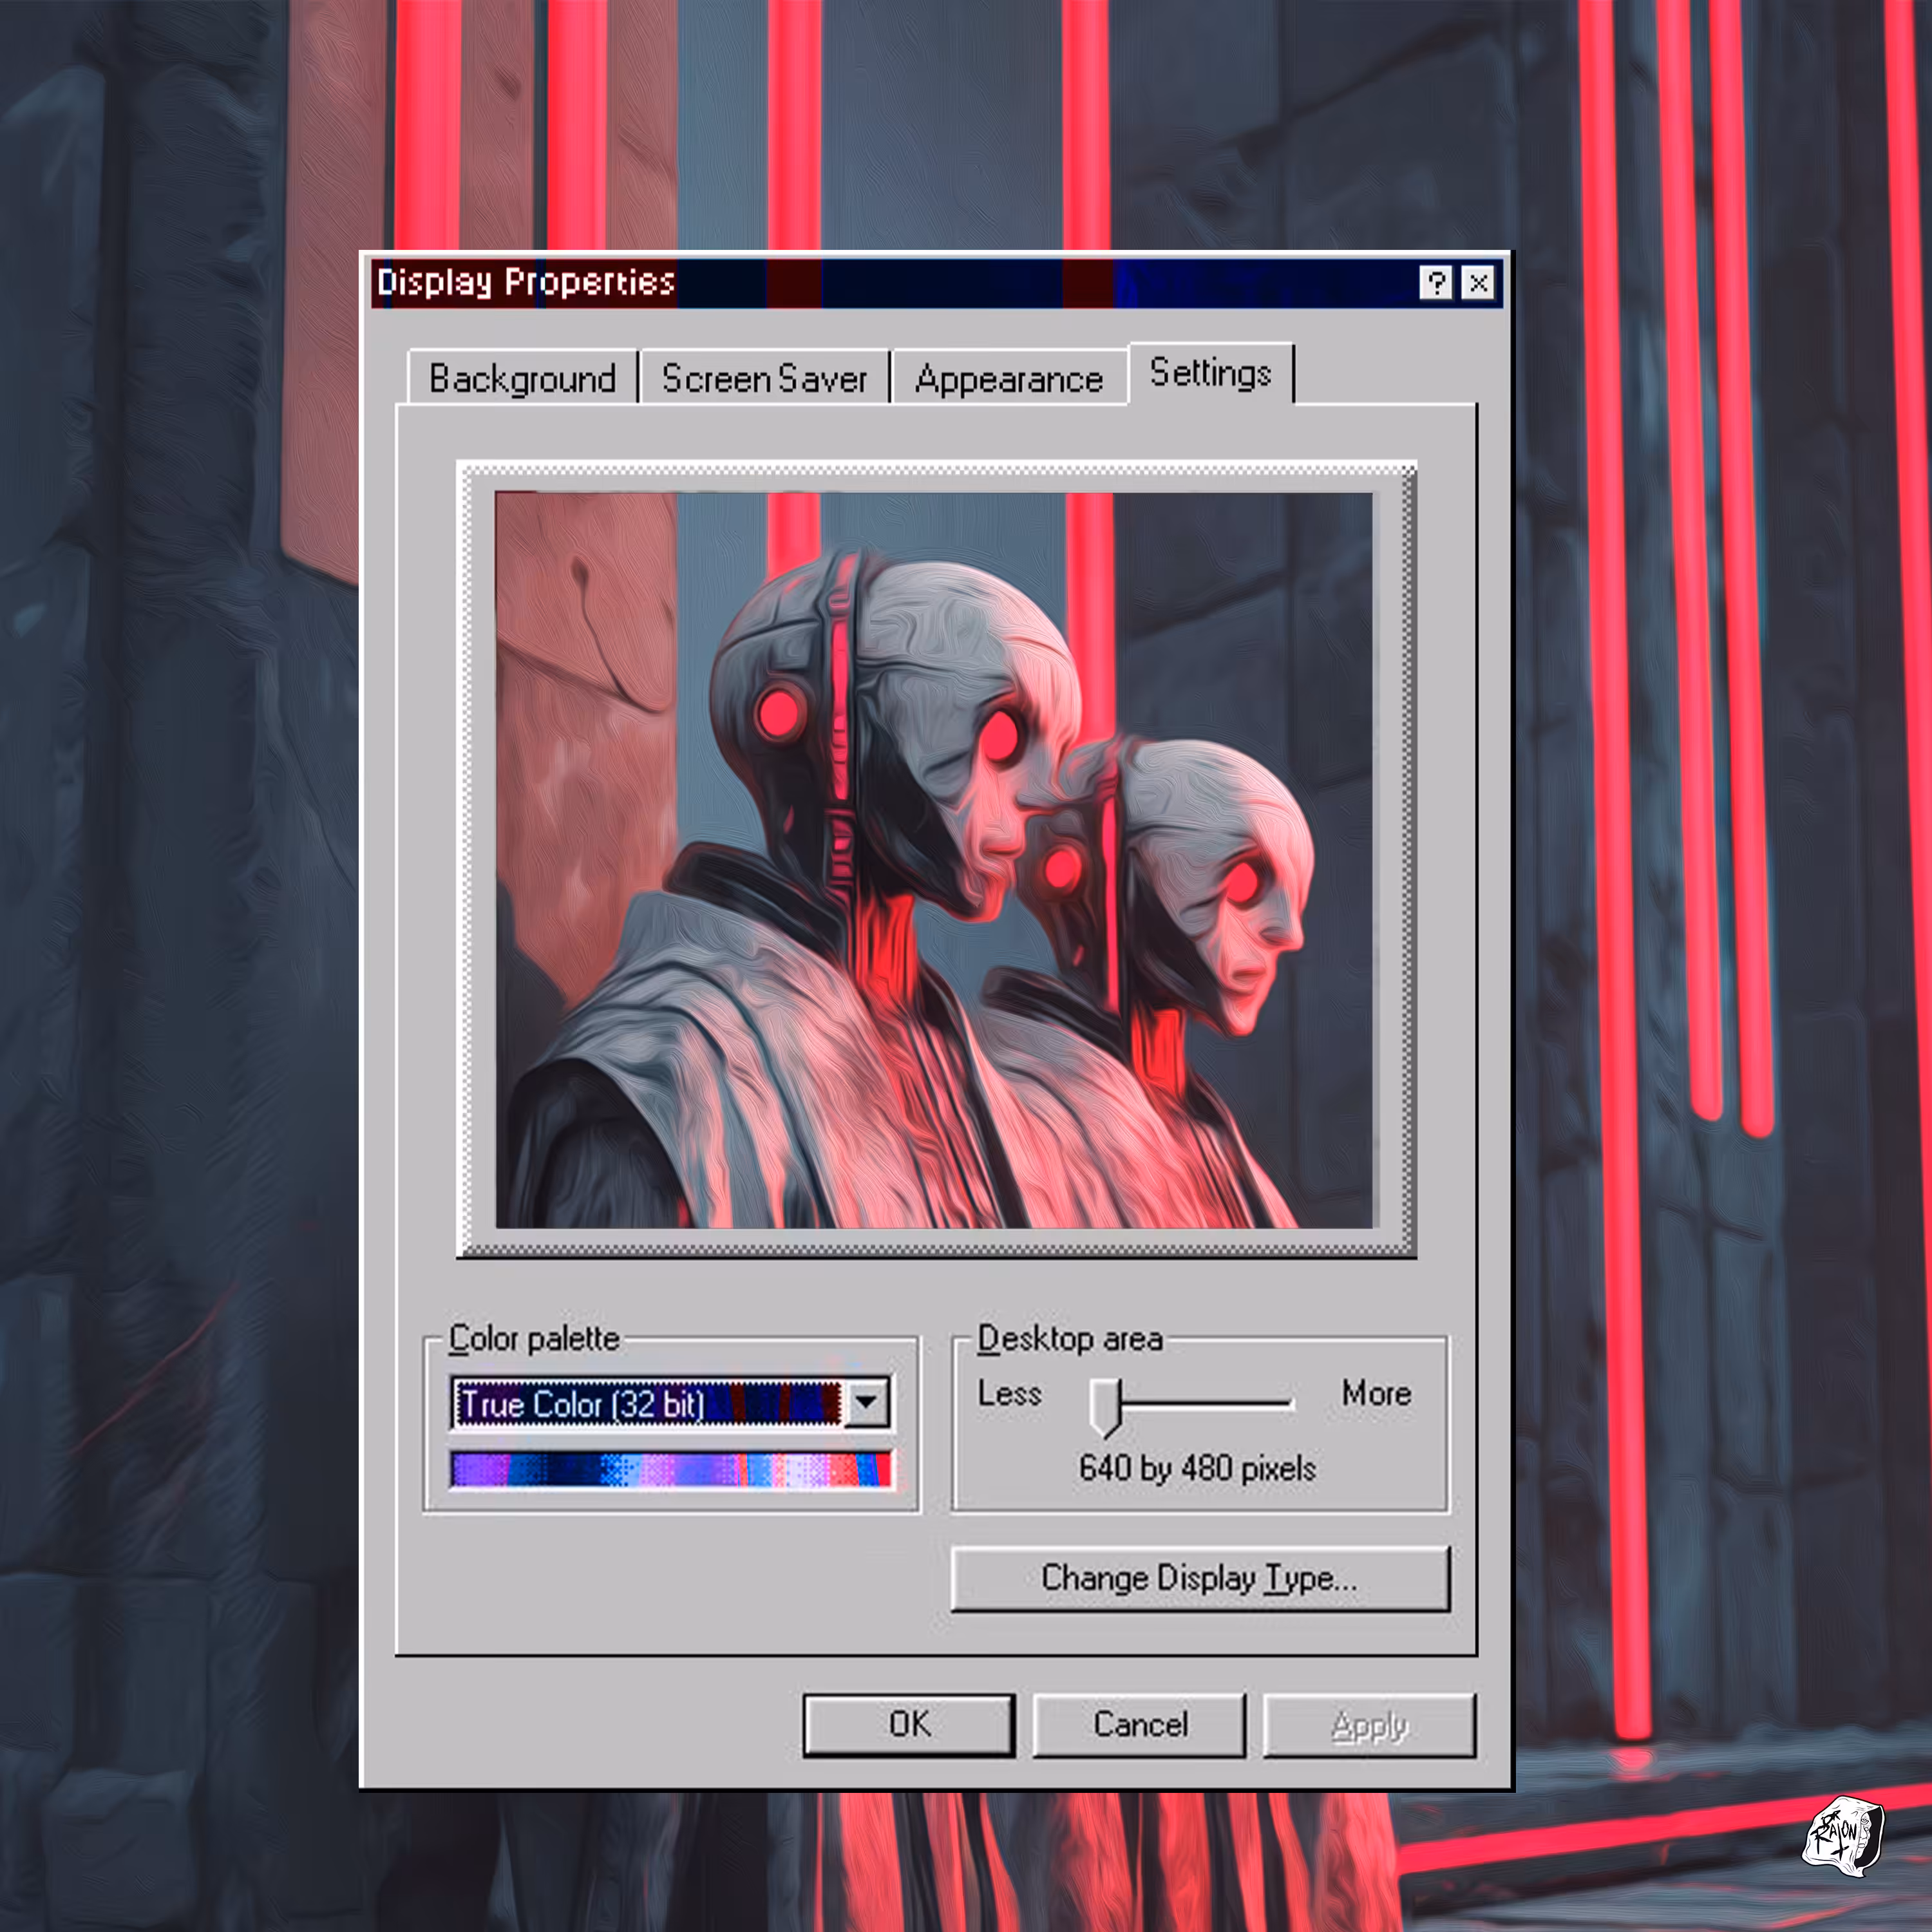Click the Less label by the slider

click(x=1009, y=1393)
